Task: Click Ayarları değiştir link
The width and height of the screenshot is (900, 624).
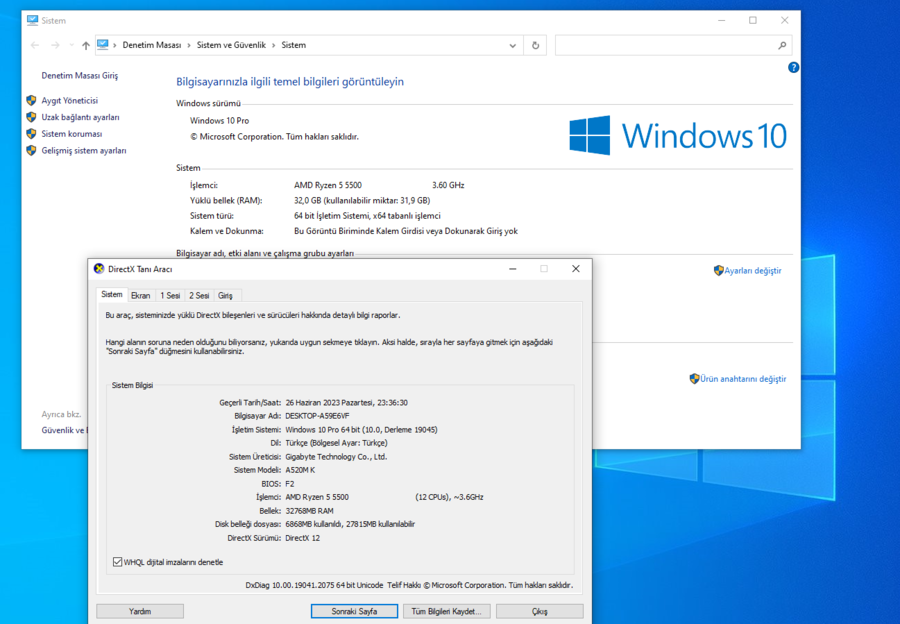Action: pyautogui.click(x=752, y=270)
